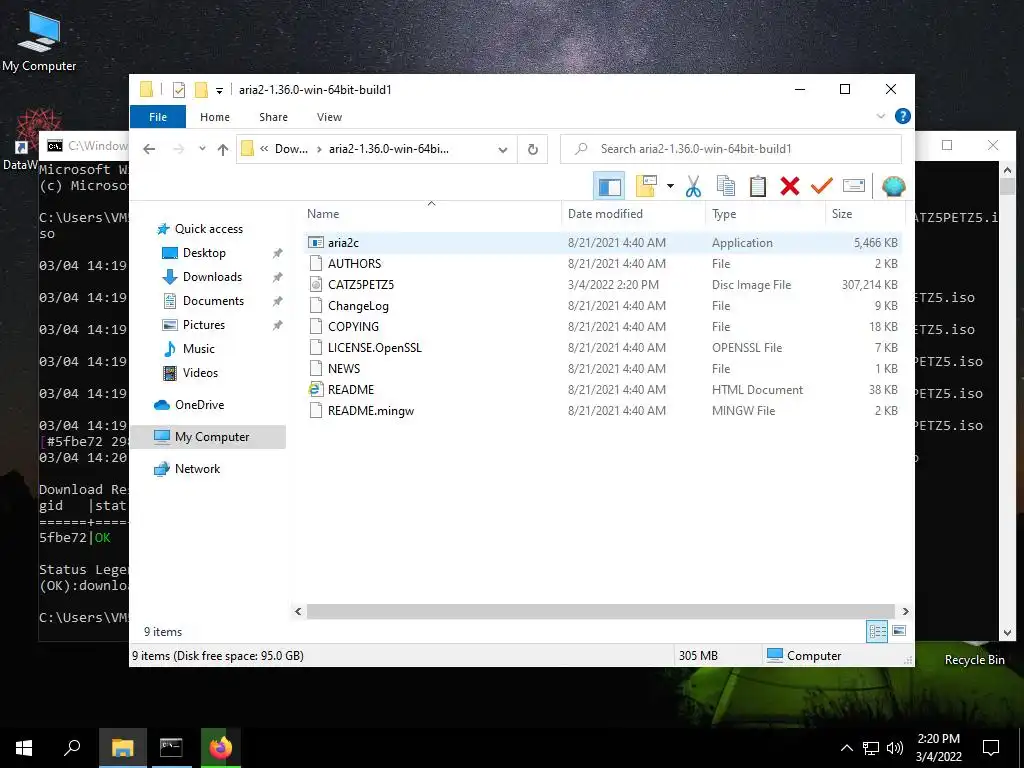This screenshot has width=1024, height=768.
Task: Open the subfolder list arrow after Dow...
Action: [319, 149]
